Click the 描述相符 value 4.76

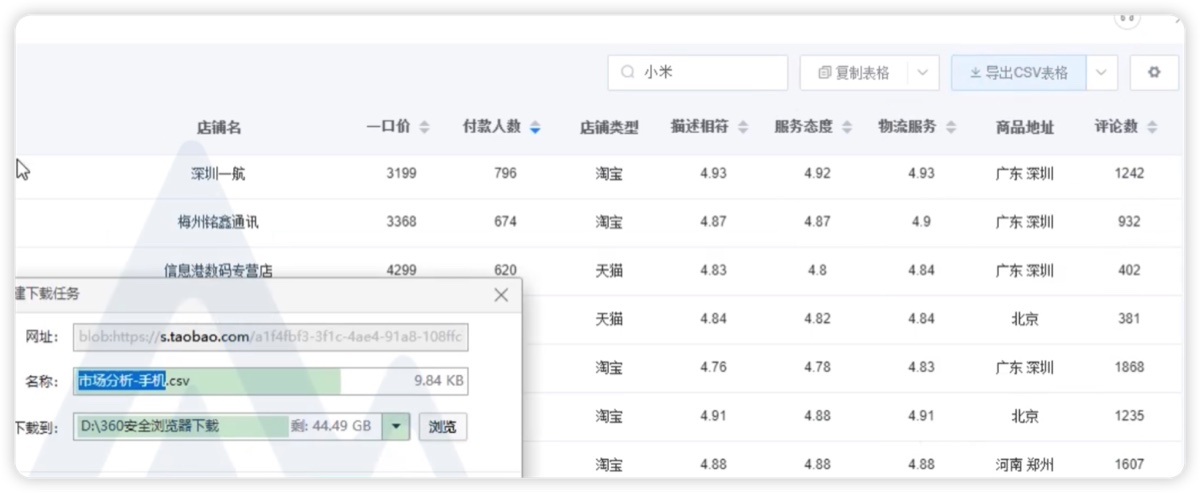[x=713, y=367]
